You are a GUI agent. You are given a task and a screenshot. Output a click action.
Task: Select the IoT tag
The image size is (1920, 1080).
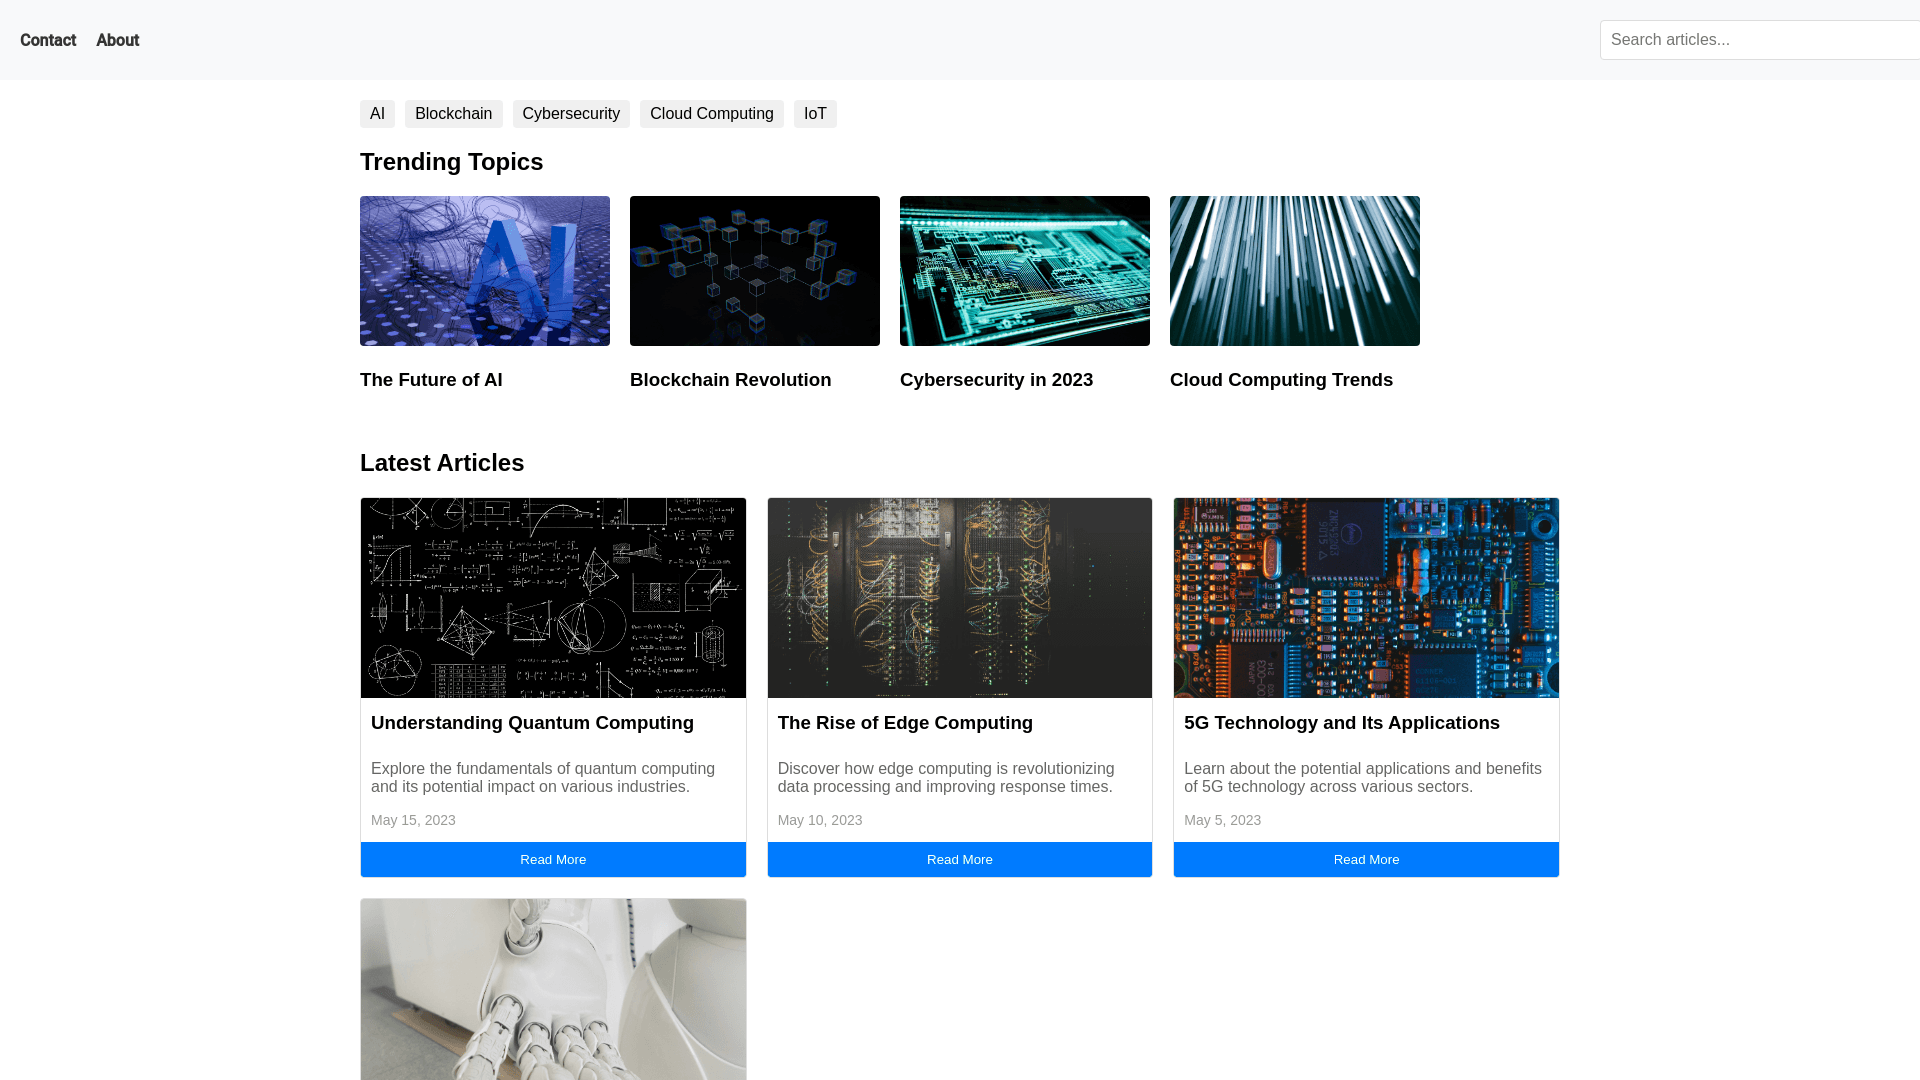click(x=815, y=114)
